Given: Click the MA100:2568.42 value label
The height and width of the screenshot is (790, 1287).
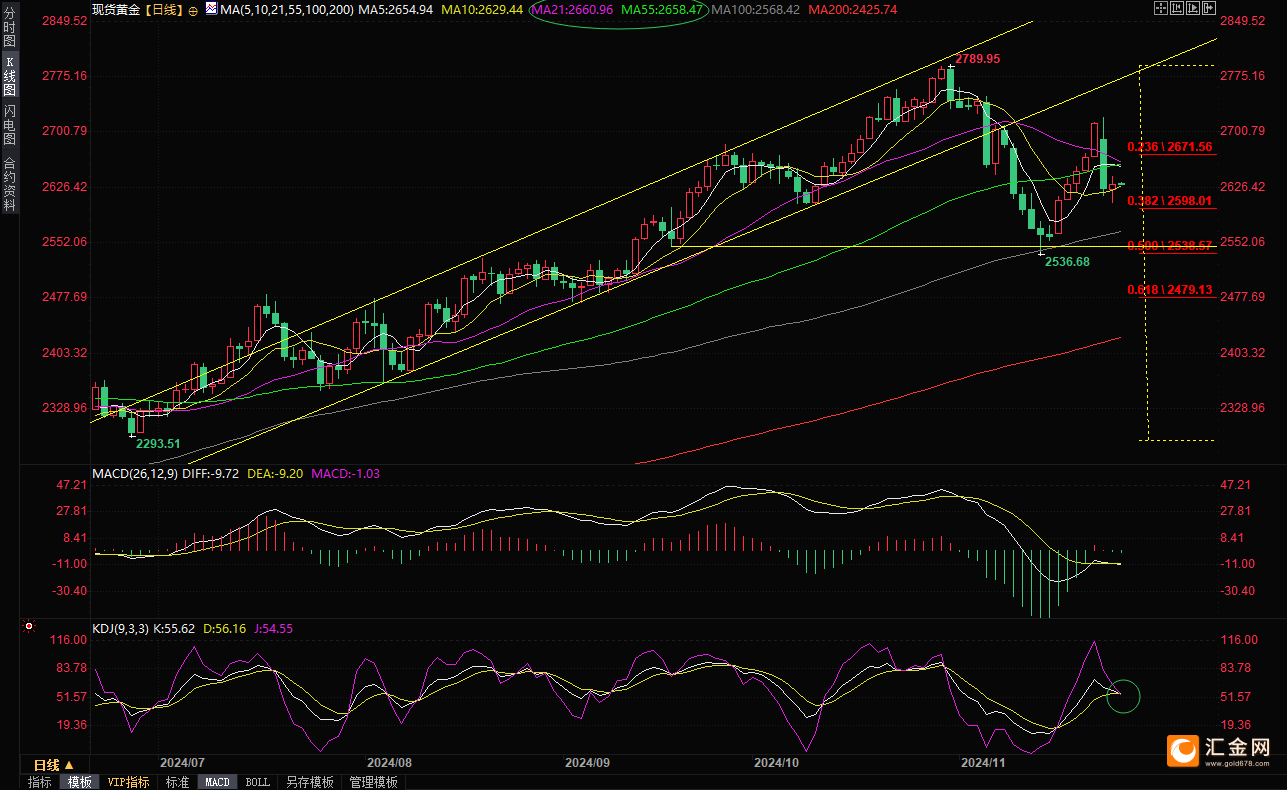Looking at the screenshot, I should pos(756,9).
